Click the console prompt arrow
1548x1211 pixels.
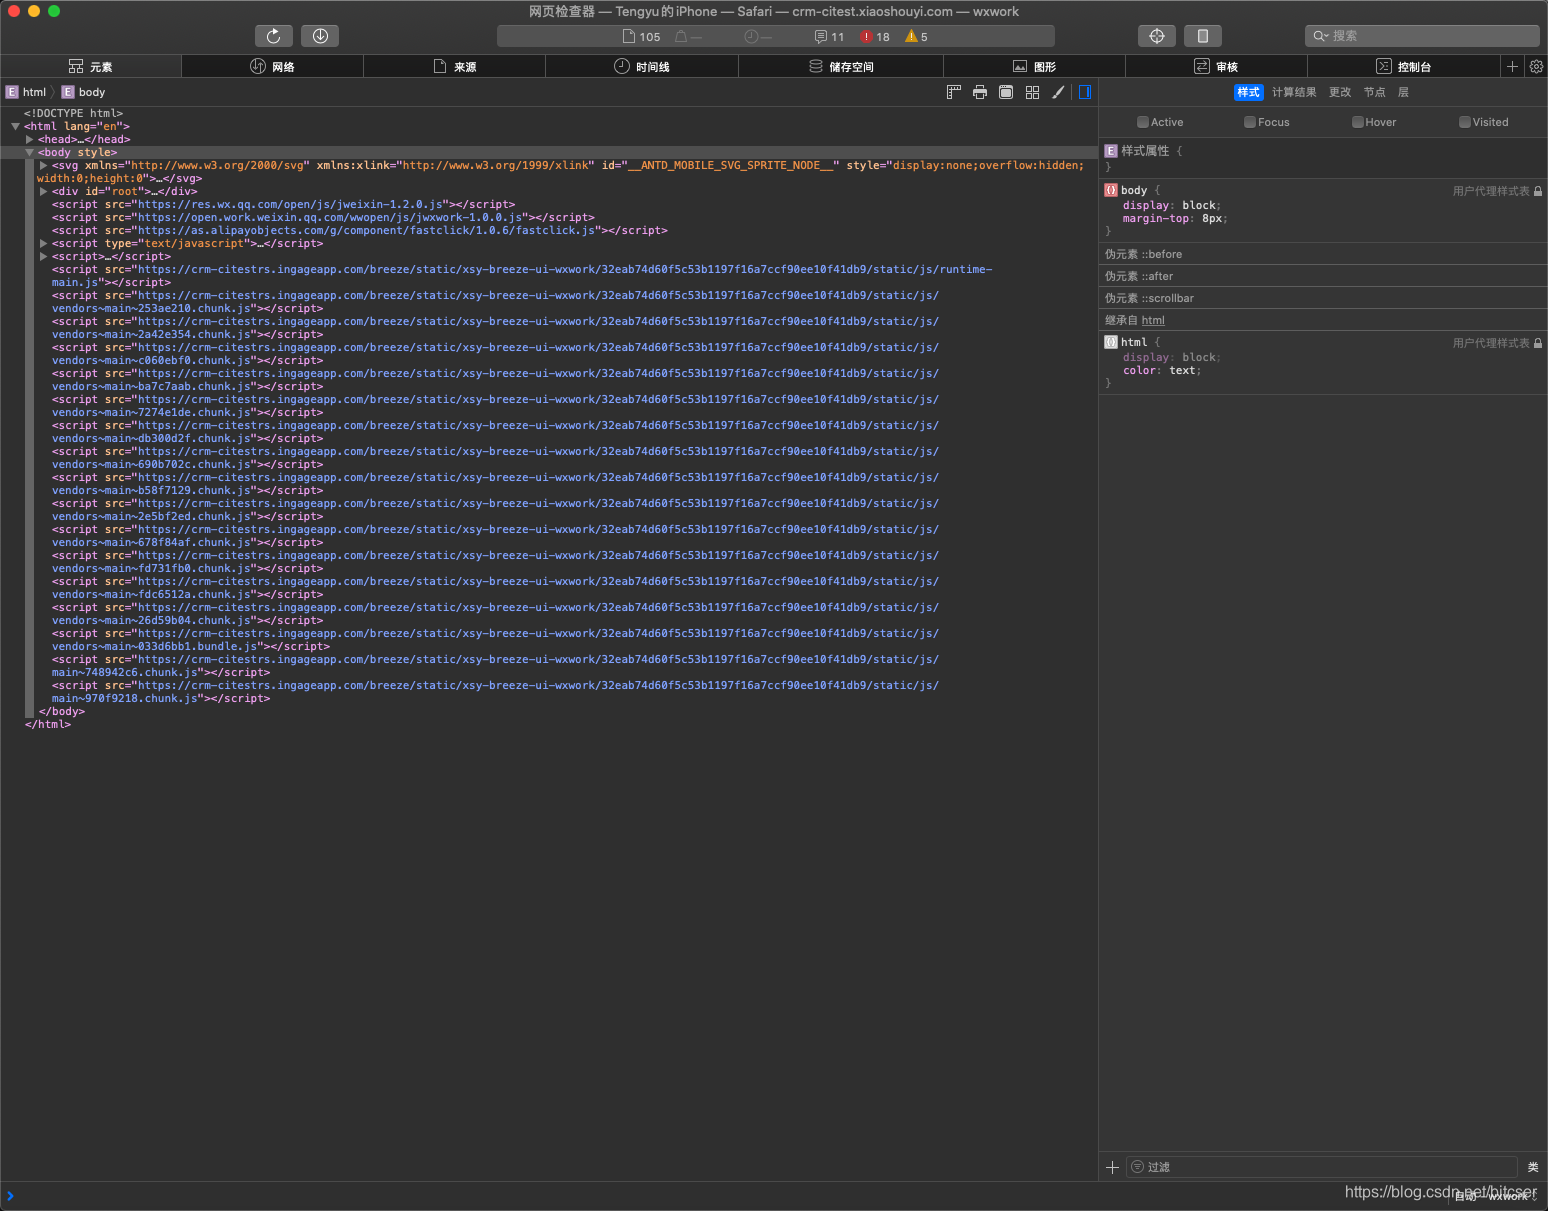10,1196
